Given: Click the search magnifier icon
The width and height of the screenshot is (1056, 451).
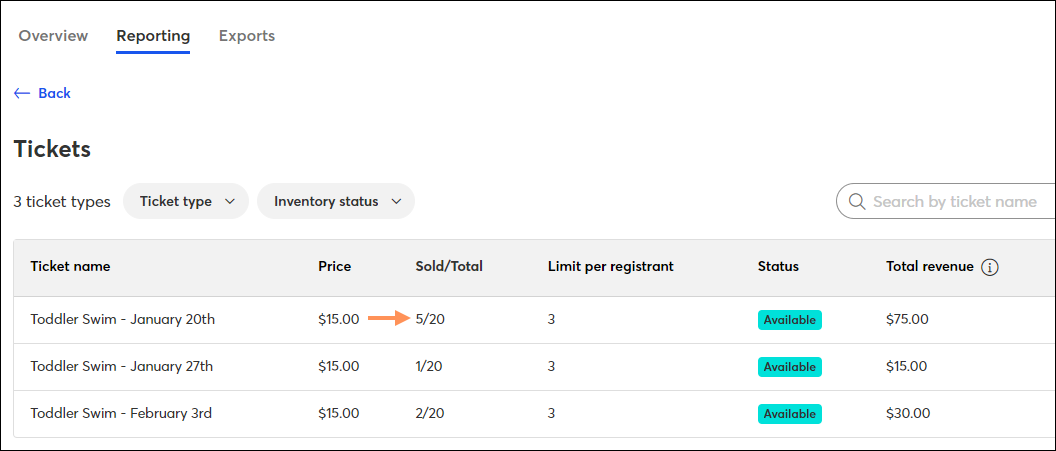Looking at the screenshot, I should click(x=857, y=201).
